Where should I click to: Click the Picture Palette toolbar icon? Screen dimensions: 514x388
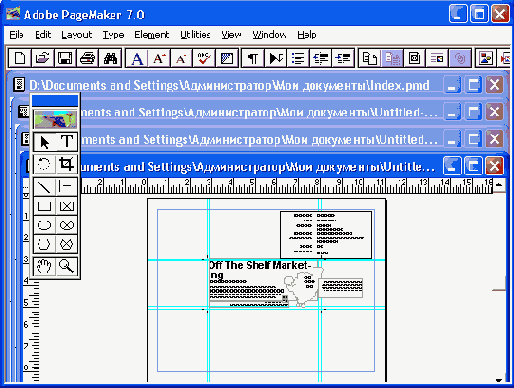point(486,58)
